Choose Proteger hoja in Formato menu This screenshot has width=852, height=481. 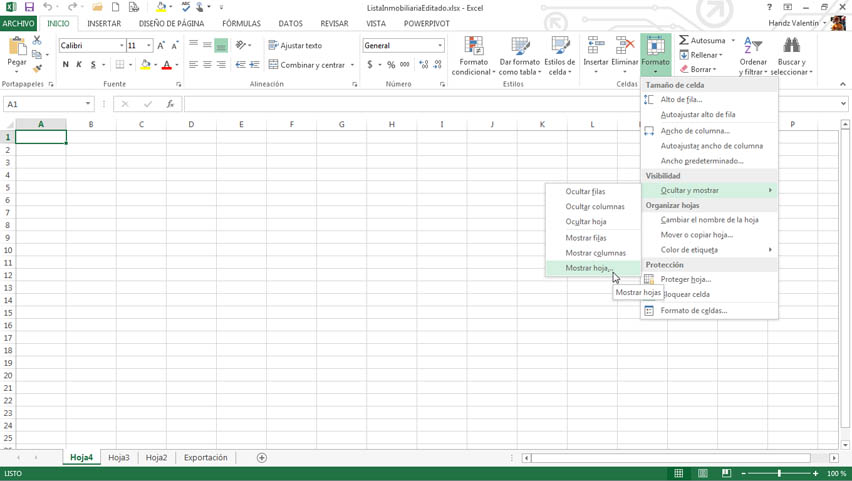pos(685,280)
